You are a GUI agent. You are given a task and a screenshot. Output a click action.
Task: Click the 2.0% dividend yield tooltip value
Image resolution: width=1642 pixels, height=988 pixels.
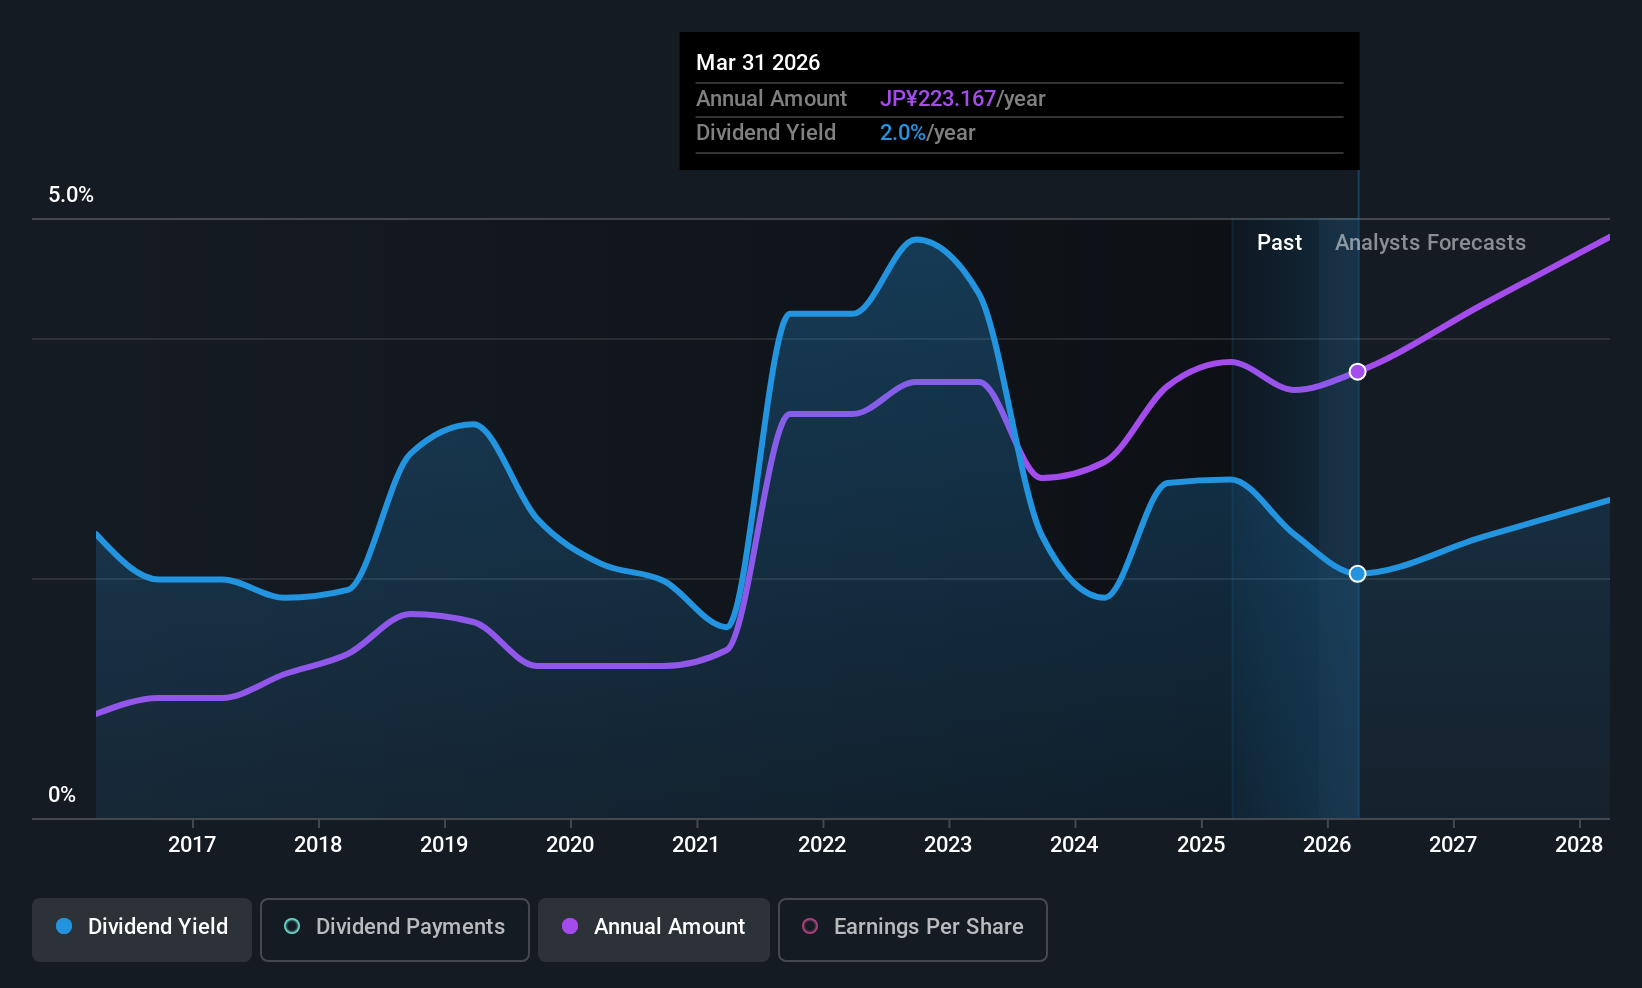[x=903, y=132]
